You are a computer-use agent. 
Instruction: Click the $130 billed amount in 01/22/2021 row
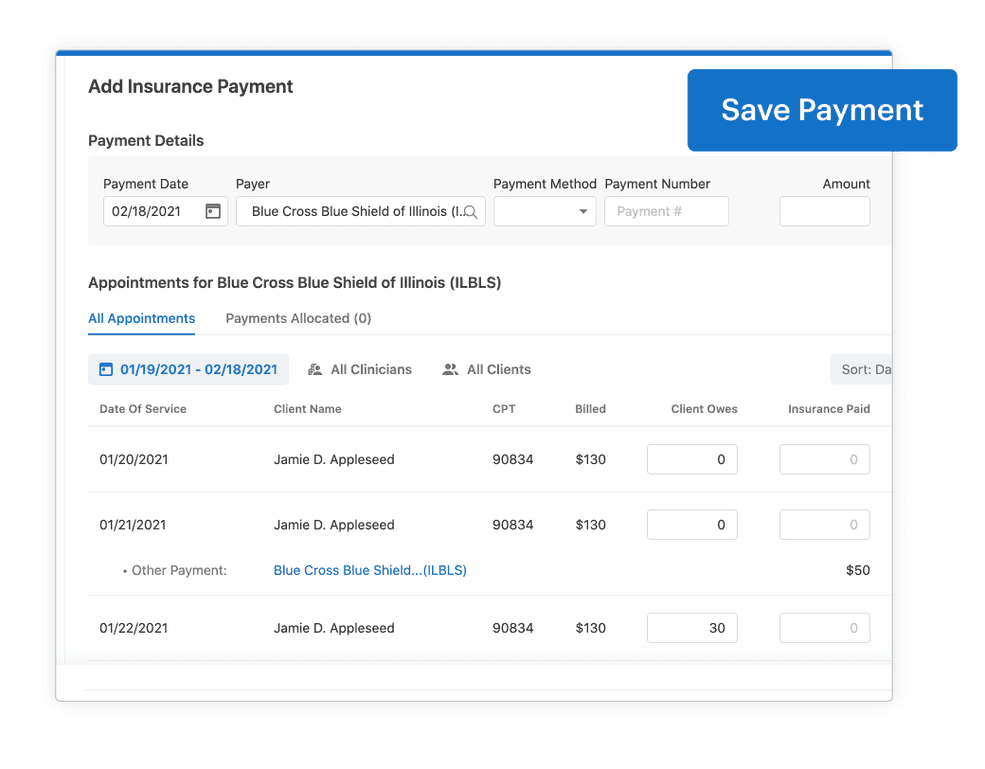click(590, 628)
